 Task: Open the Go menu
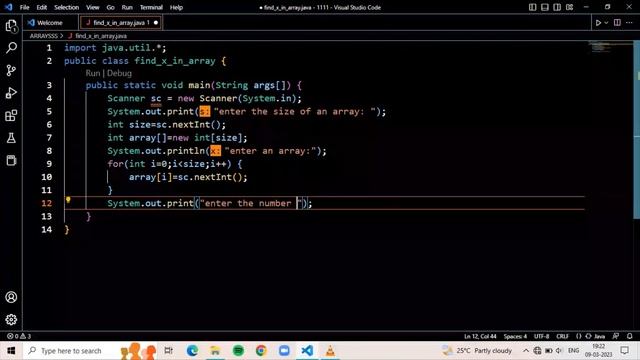click(111, 7)
